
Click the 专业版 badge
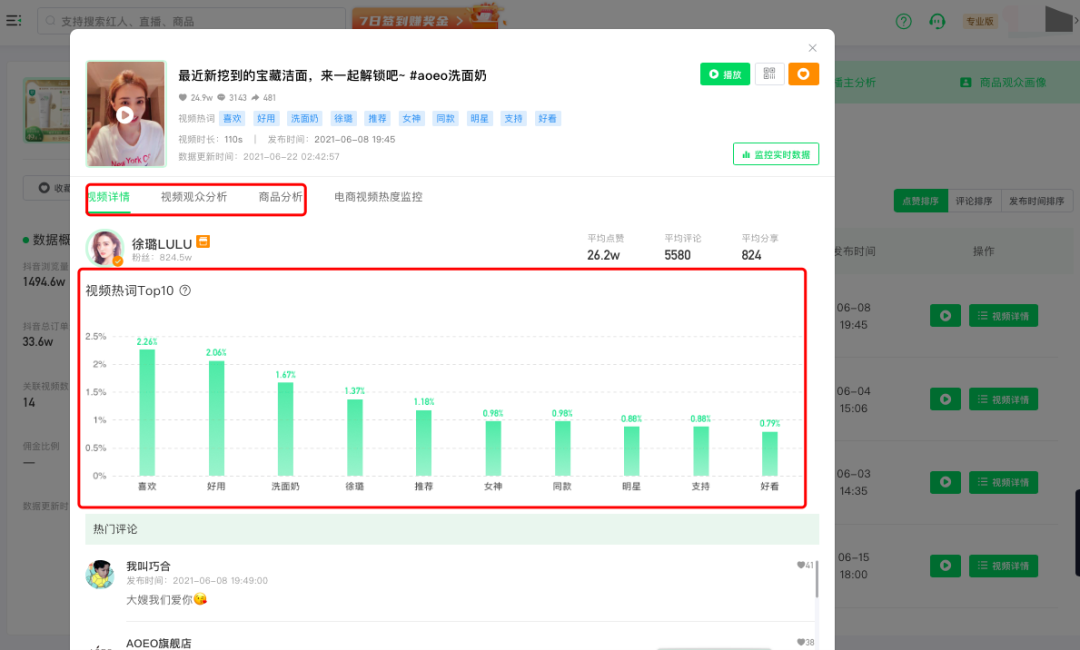pos(979,21)
